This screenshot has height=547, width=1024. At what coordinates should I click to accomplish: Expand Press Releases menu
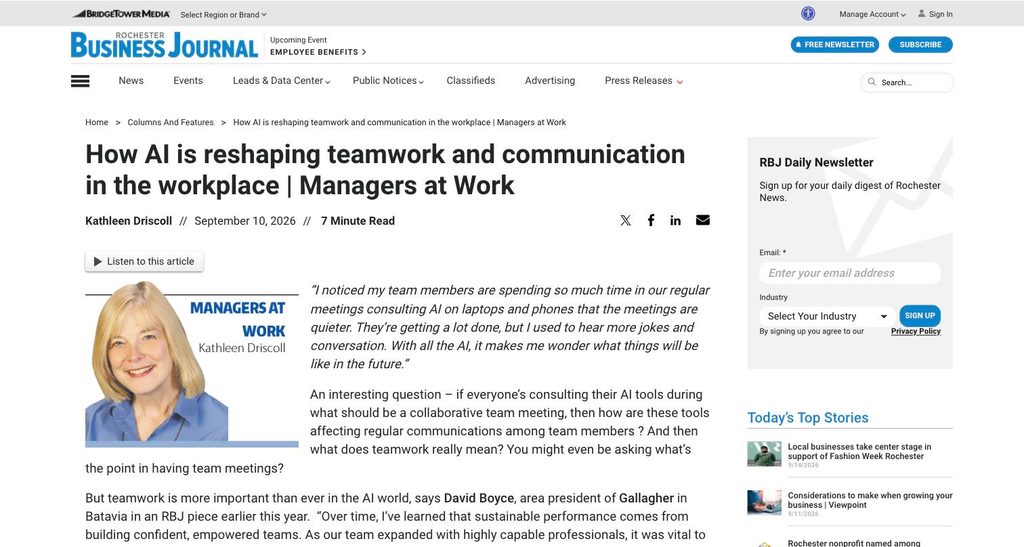(x=643, y=81)
